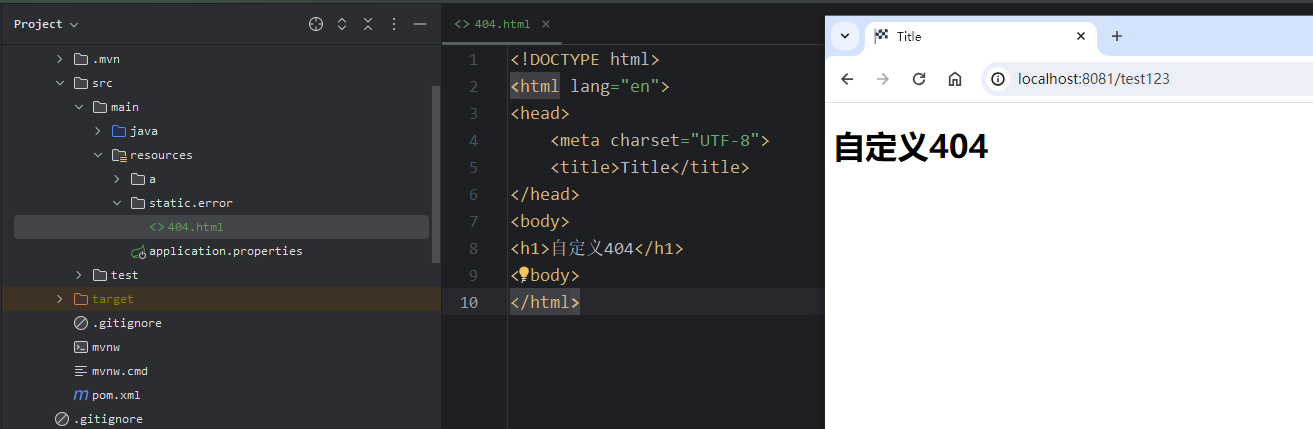The image size is (1313, 429).
Task: Select the .gitignore listed below pom.xml
Action: pos(107,419)
